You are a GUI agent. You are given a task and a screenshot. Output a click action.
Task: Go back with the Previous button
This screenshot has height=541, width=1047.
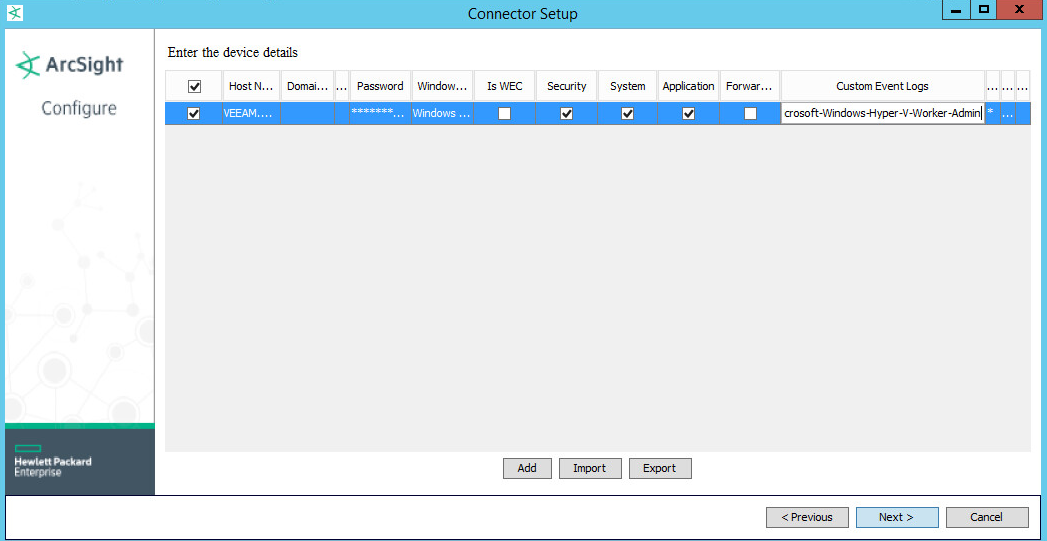pos(807,517)
